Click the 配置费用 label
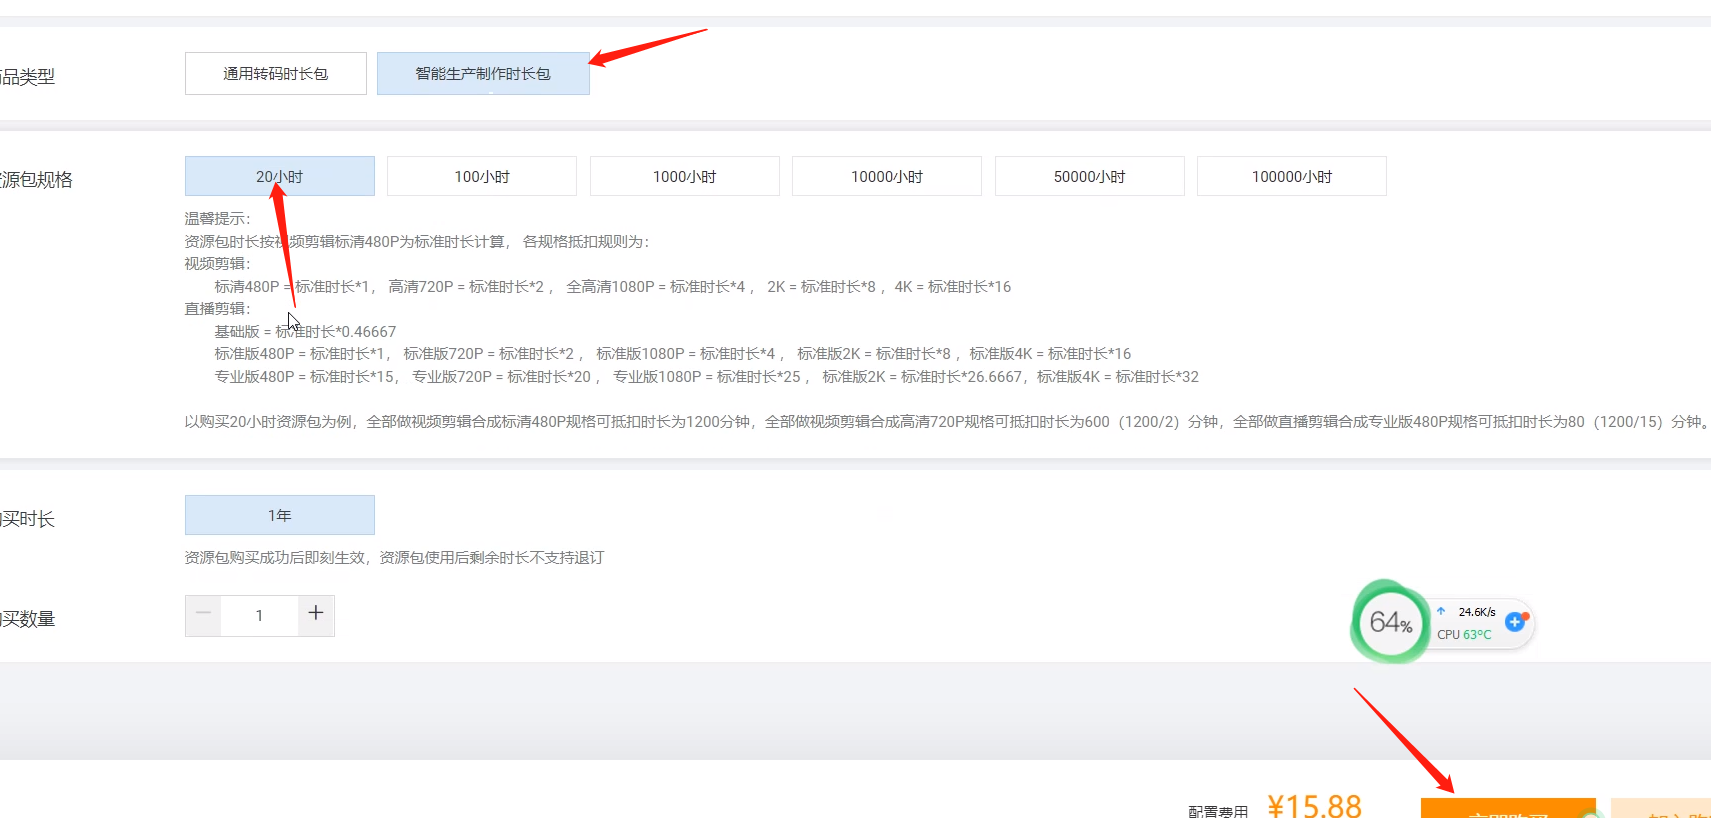 click(1218, 811)
